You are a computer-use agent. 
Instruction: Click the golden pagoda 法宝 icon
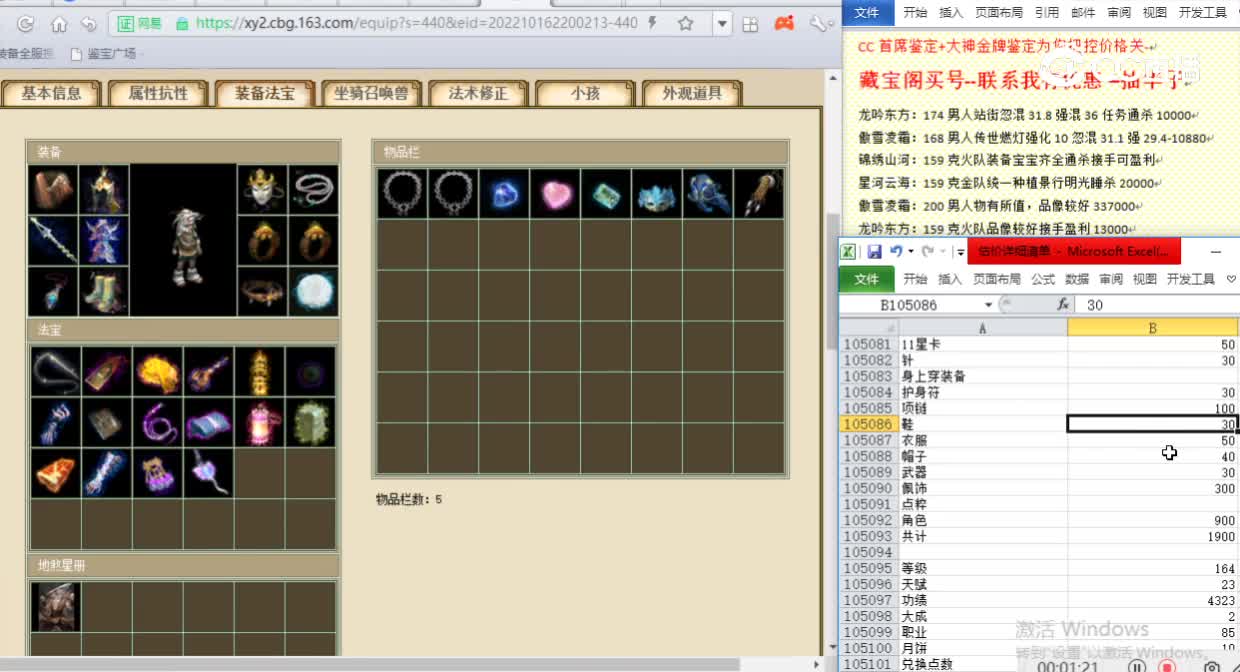point(260,371)
